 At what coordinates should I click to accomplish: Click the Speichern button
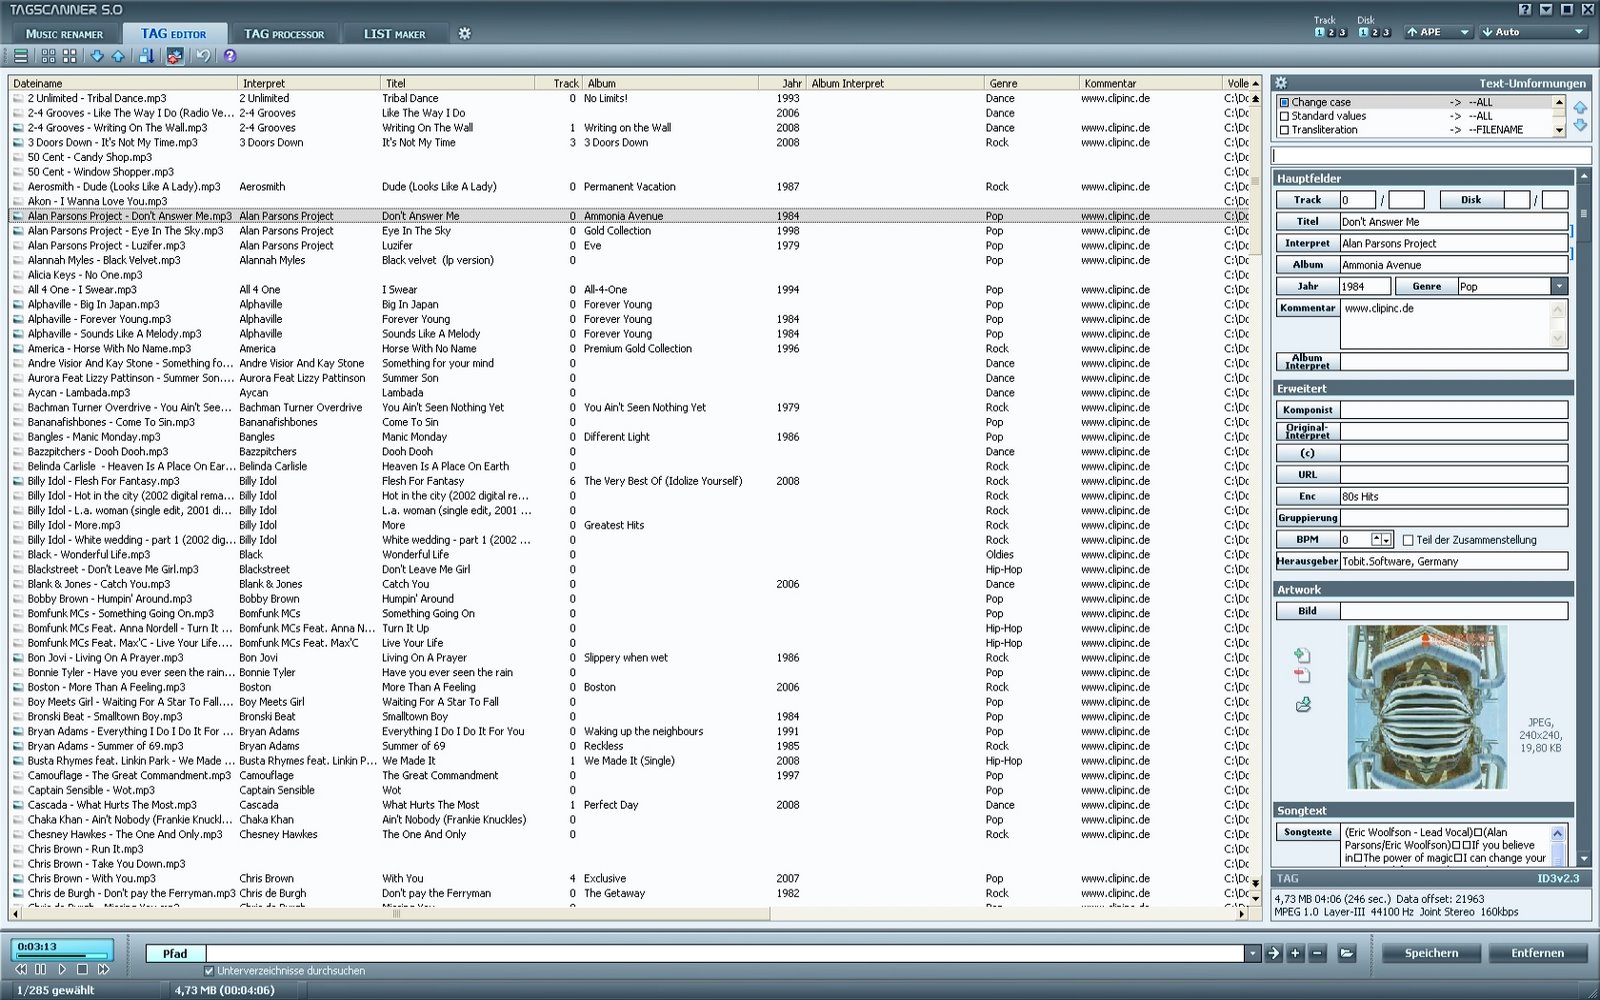click(x=1430, y=953)
